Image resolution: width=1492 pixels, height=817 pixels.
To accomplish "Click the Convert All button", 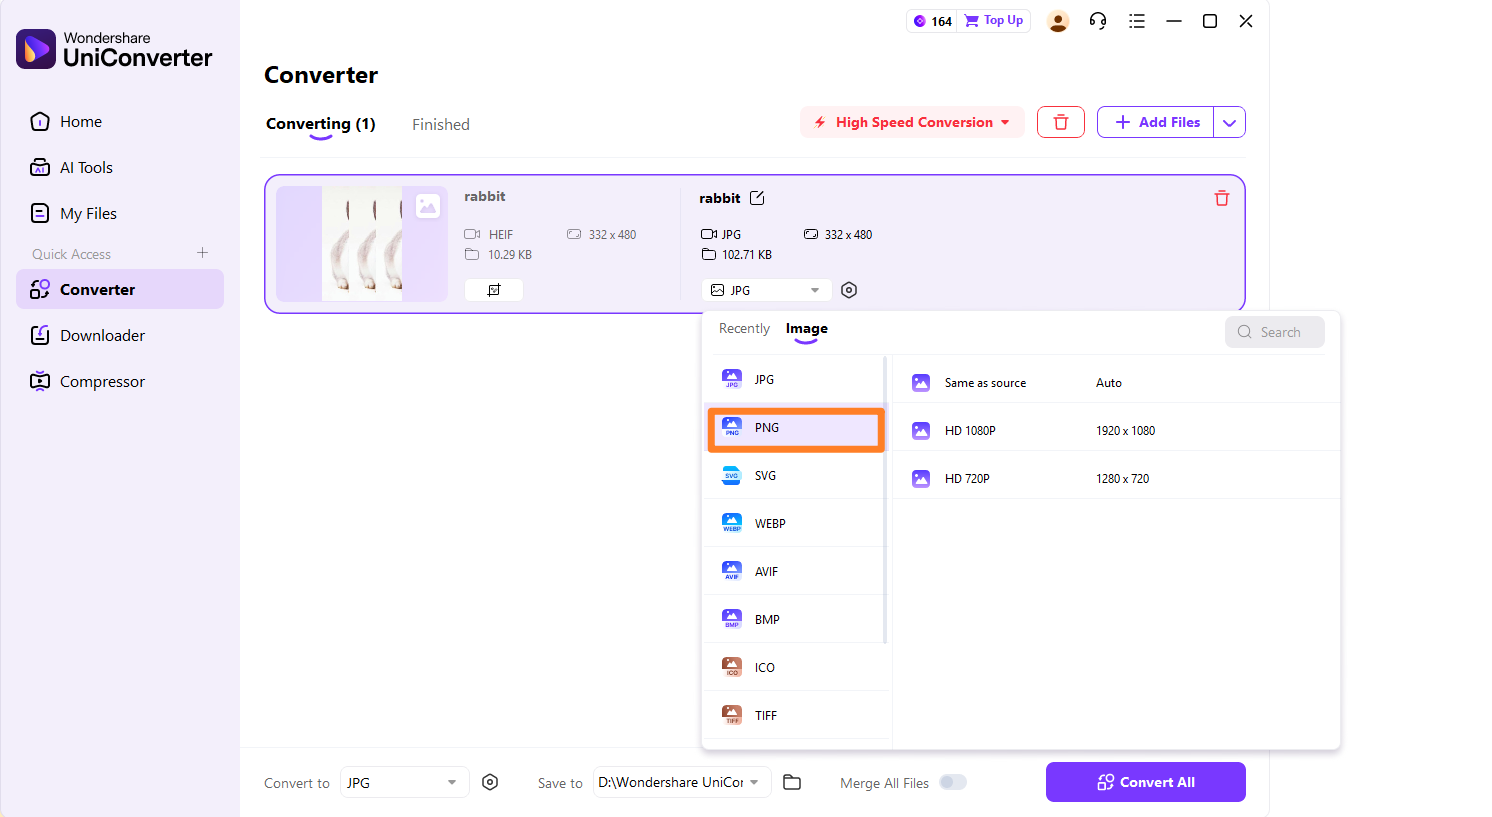I will click(1145, 782).
